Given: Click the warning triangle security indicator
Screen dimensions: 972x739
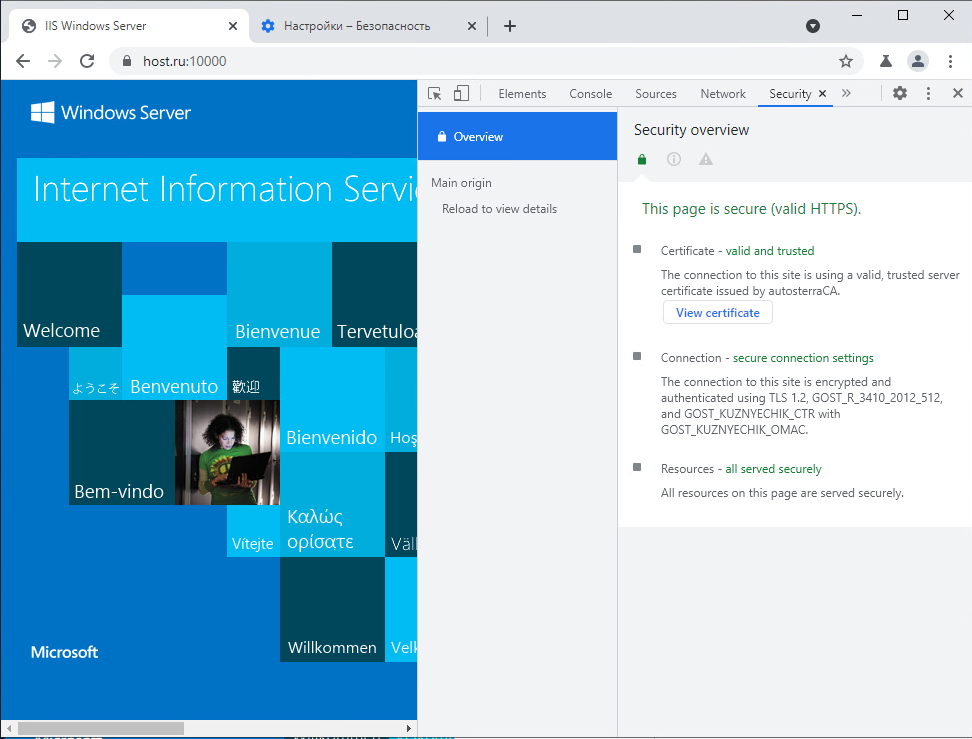Looking at the screenshot, I should 705,159.
